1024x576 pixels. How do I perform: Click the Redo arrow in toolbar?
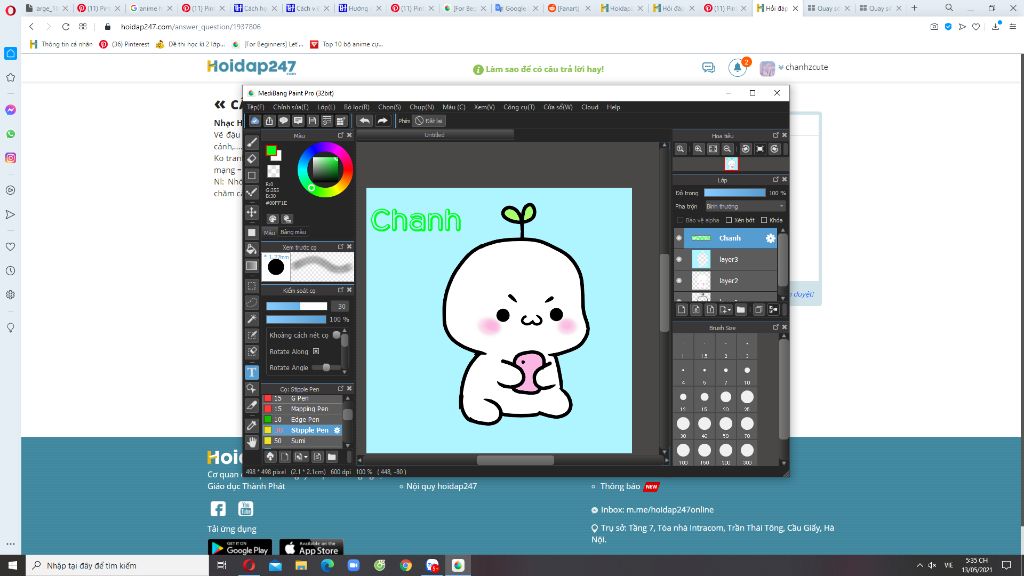pyautogui.click(x=383, y=121)
